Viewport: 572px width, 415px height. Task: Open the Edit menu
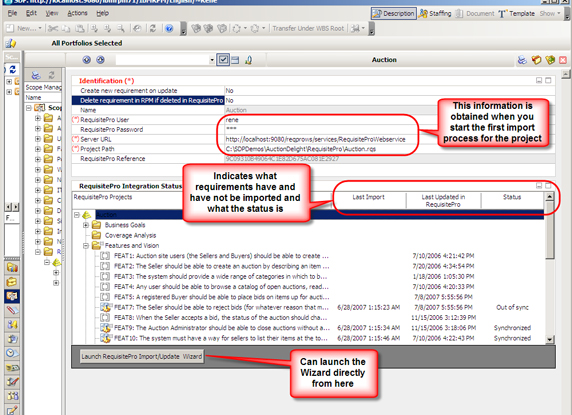31,13
